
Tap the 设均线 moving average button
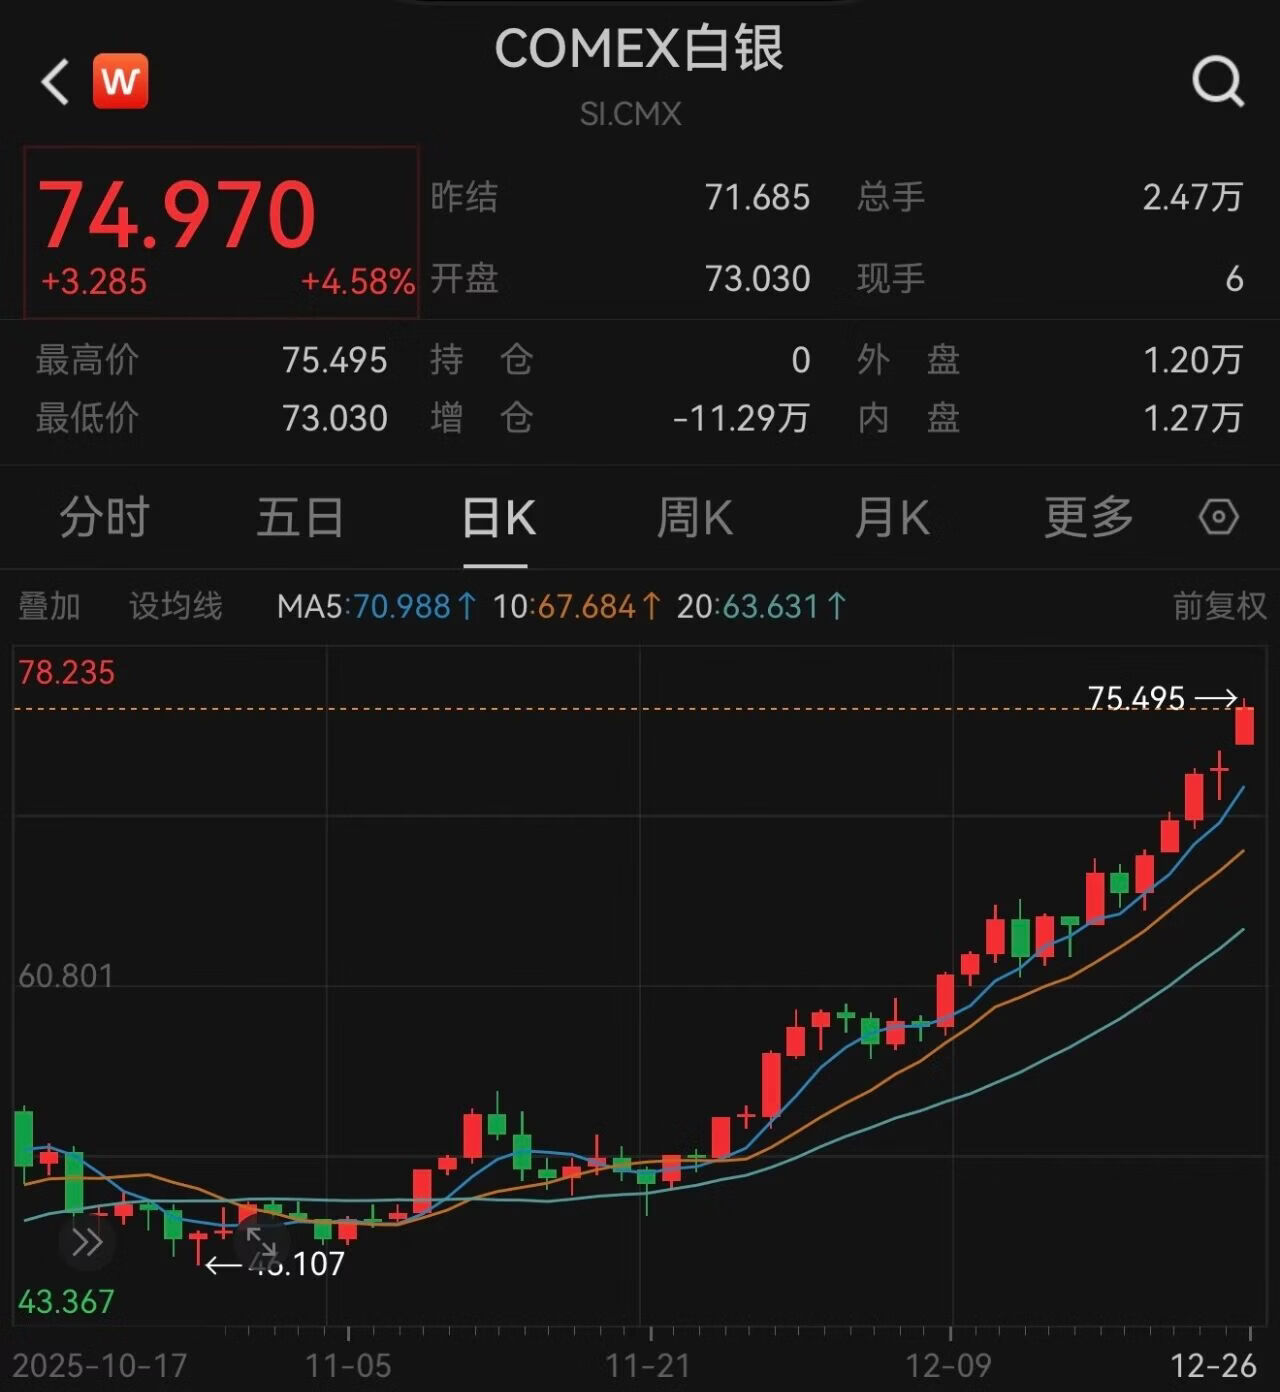pos(175,606)
